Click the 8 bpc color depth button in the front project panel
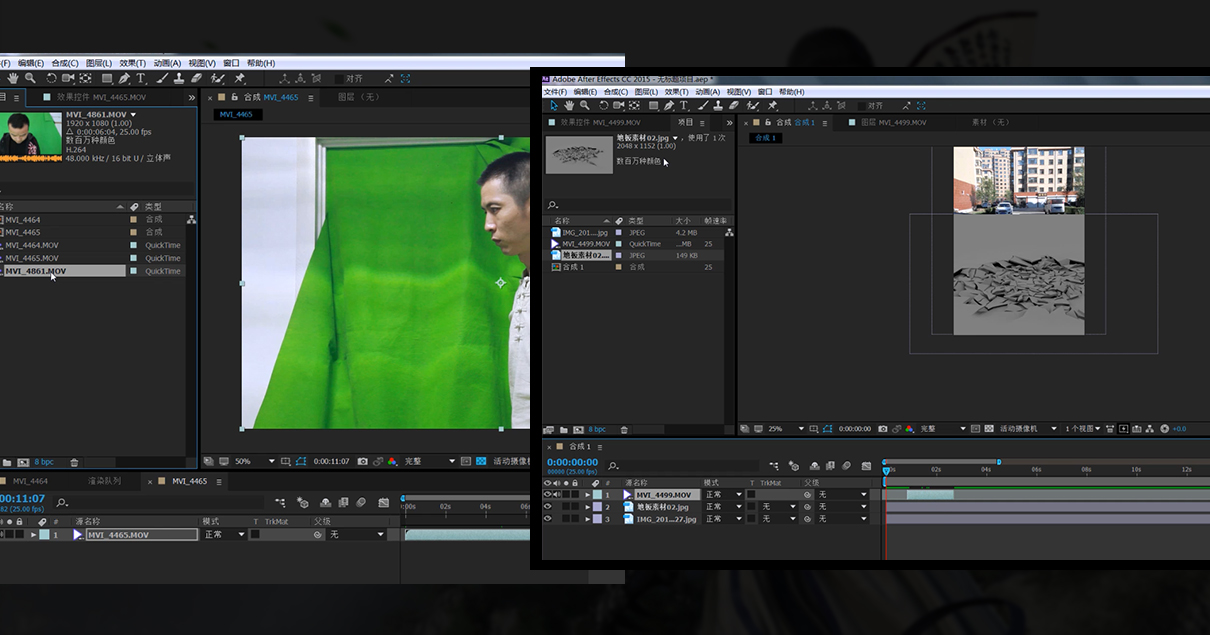This screenshot has height=635, width=1210. pyautogui.click(x=597, y=429)
